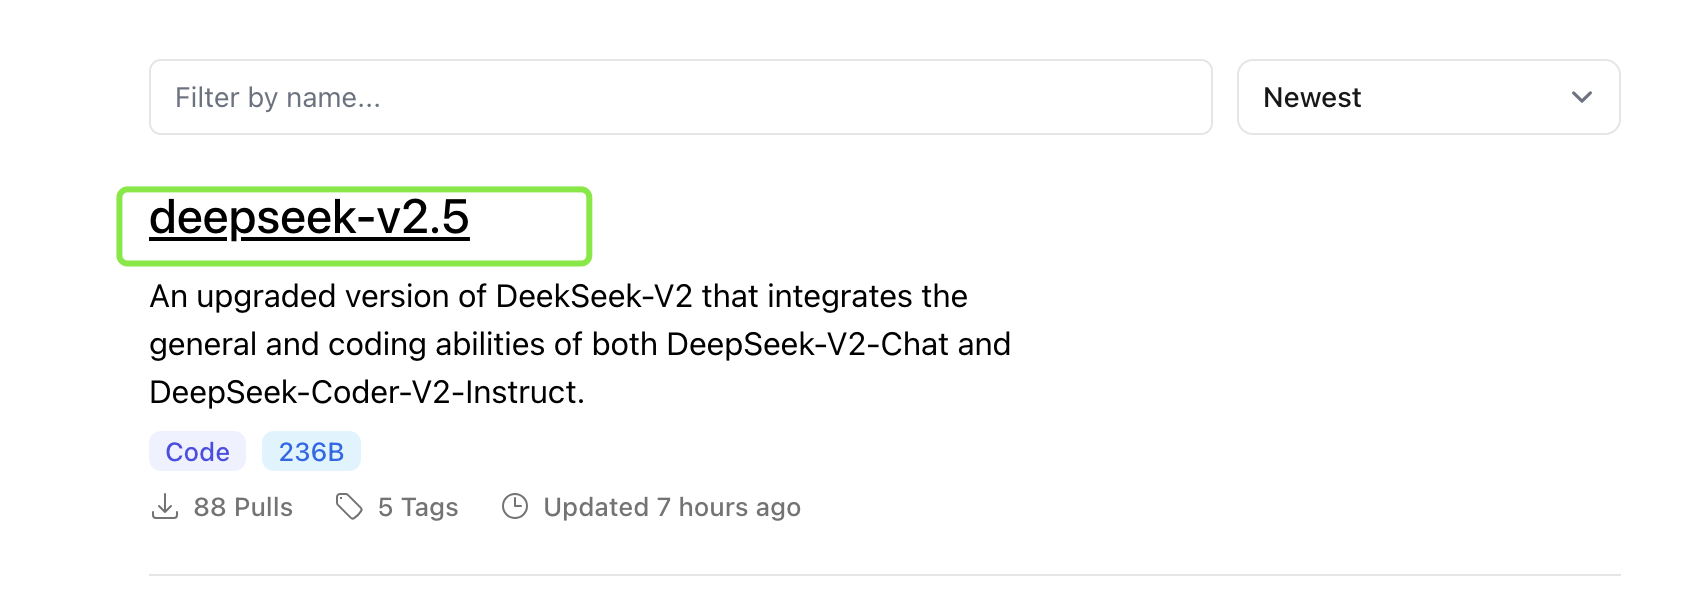Click the 236B parameter size badge

tap(311, 452)
